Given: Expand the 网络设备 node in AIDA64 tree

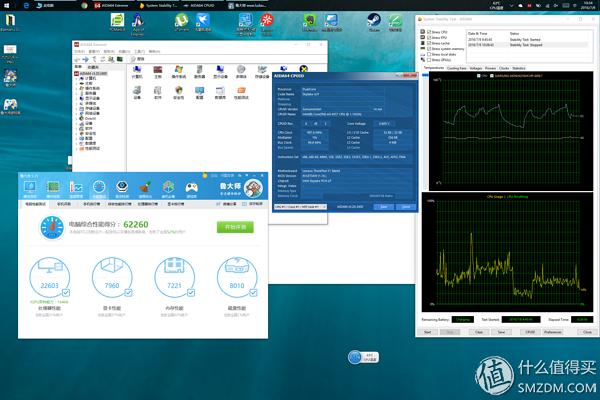Looking at the screenshot, I should click(x=77, y=113).
